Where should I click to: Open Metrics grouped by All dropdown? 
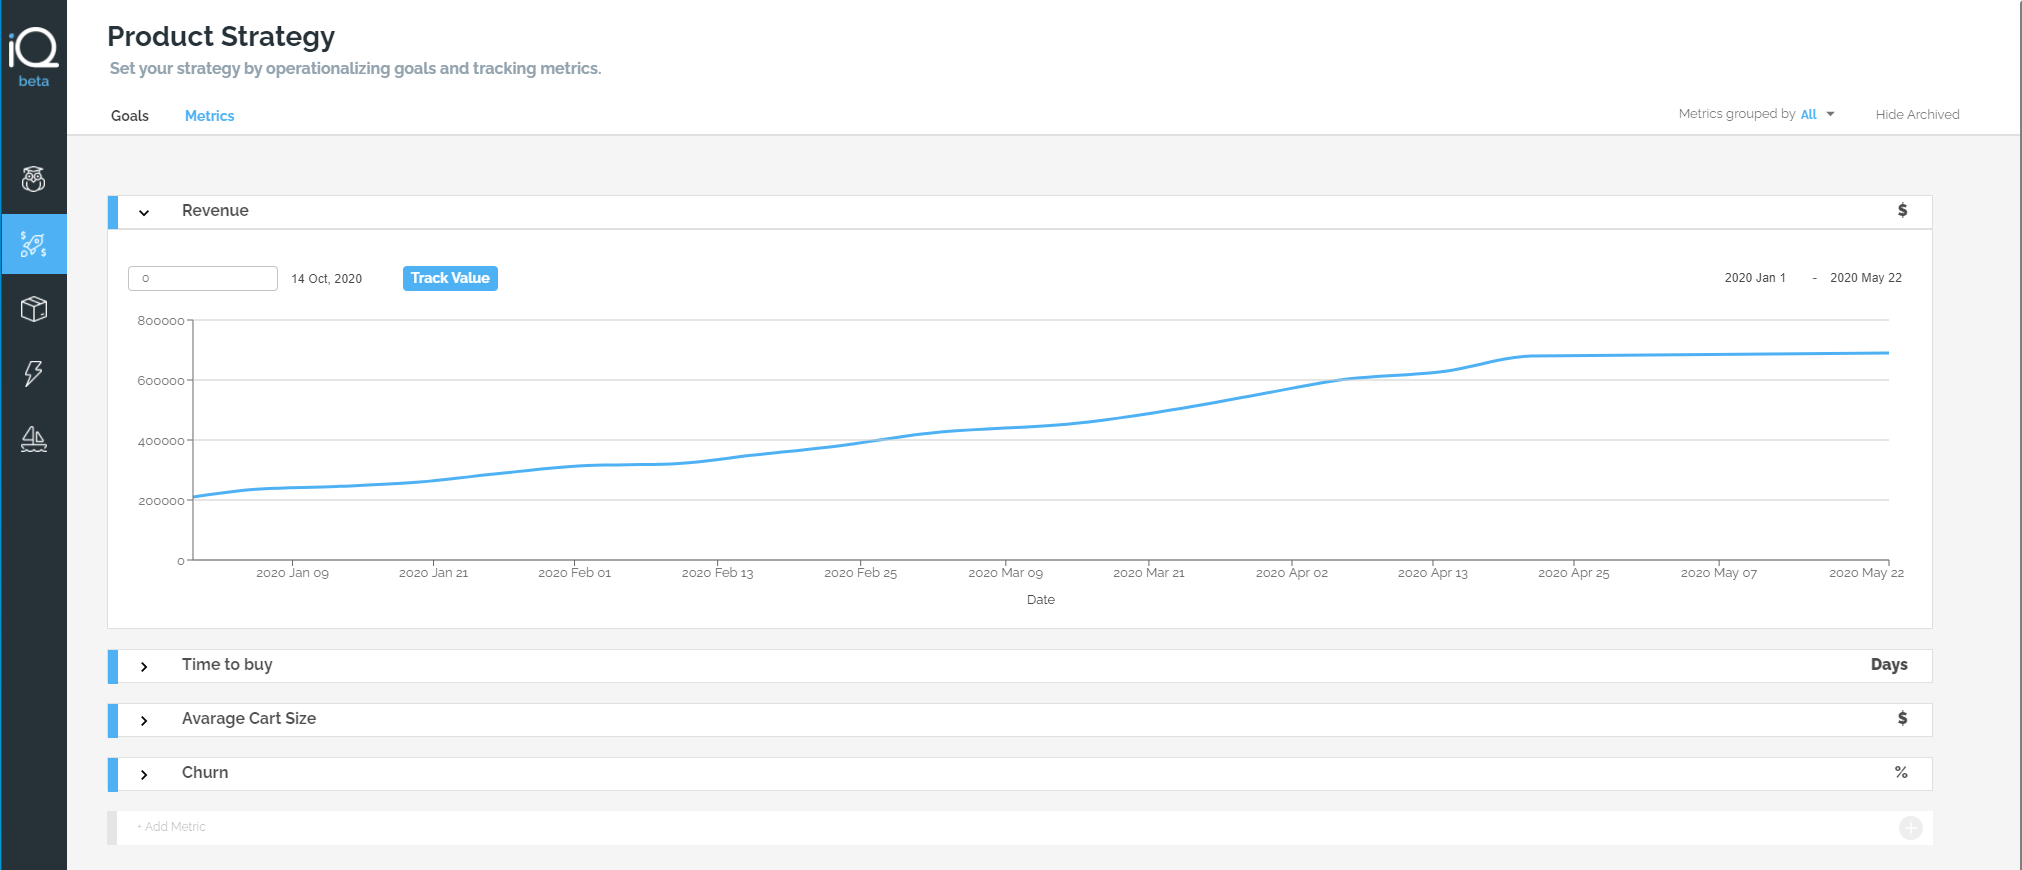(x=1817, y=114)
